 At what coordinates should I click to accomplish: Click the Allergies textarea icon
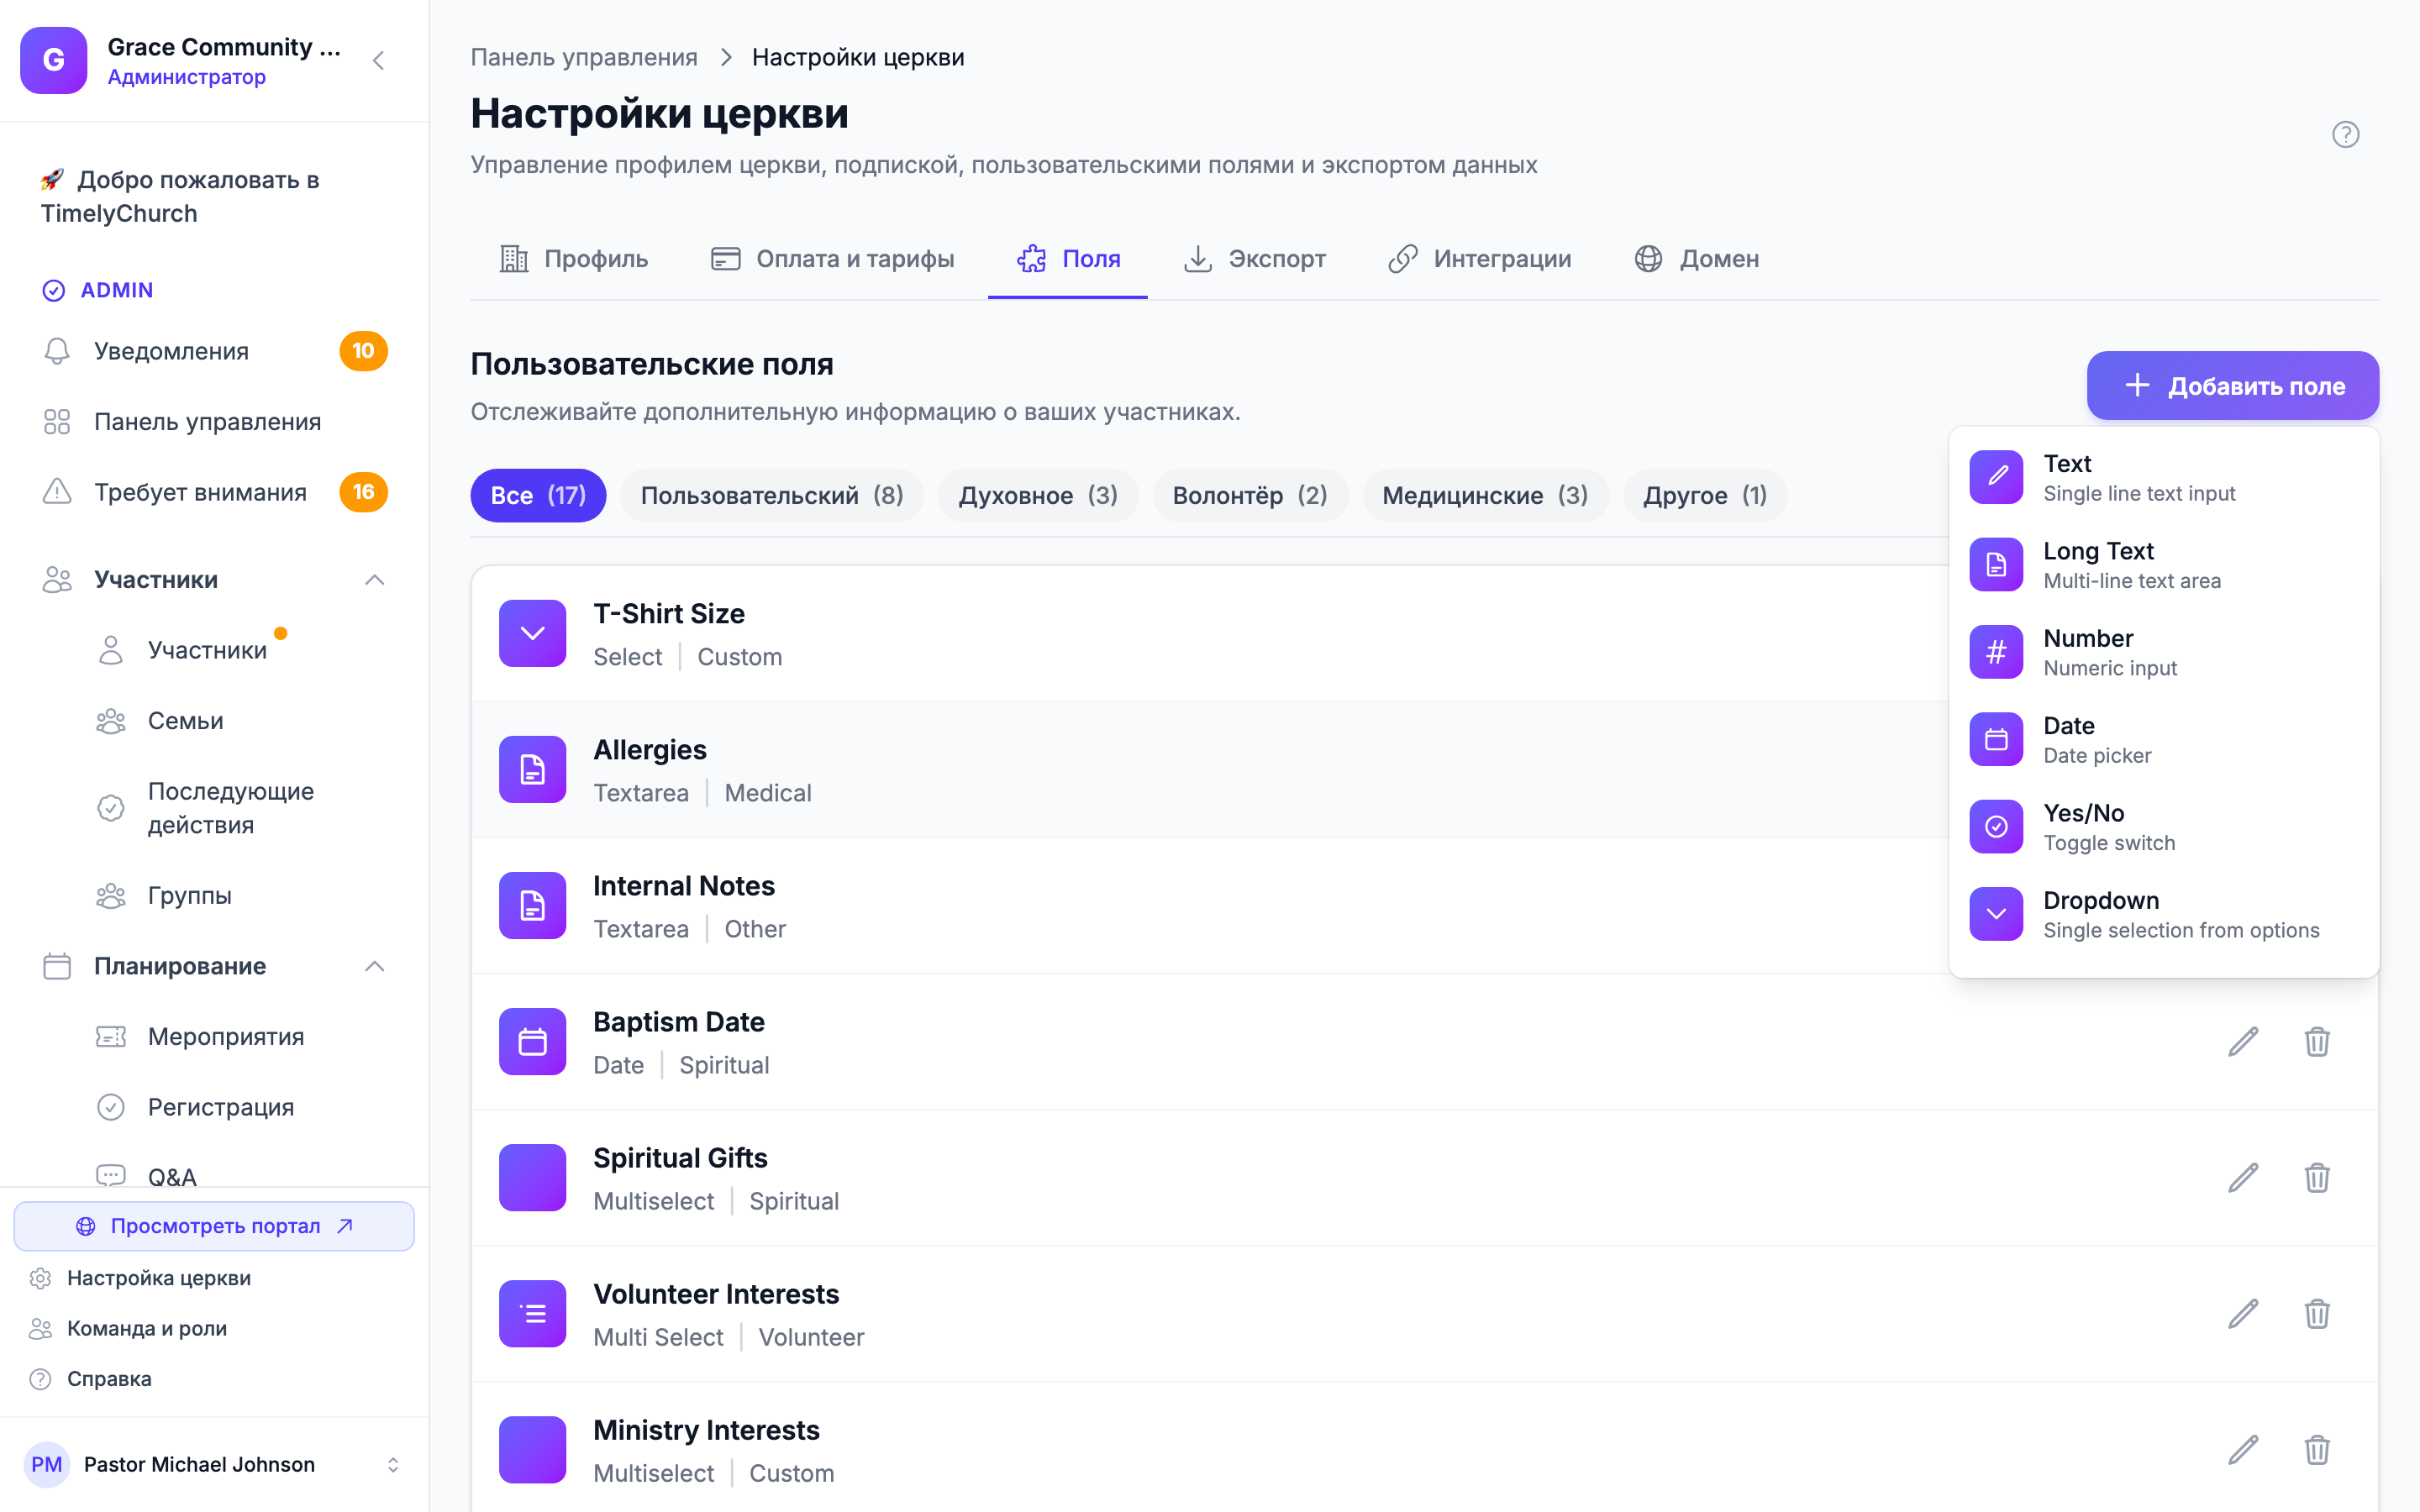point(533,769)
